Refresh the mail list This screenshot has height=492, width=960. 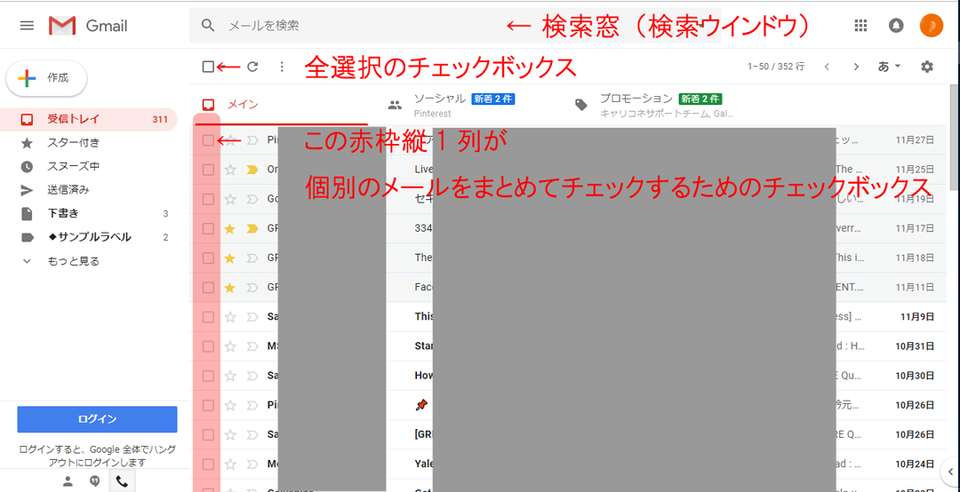pyautogui.click(x=252, y=67)
